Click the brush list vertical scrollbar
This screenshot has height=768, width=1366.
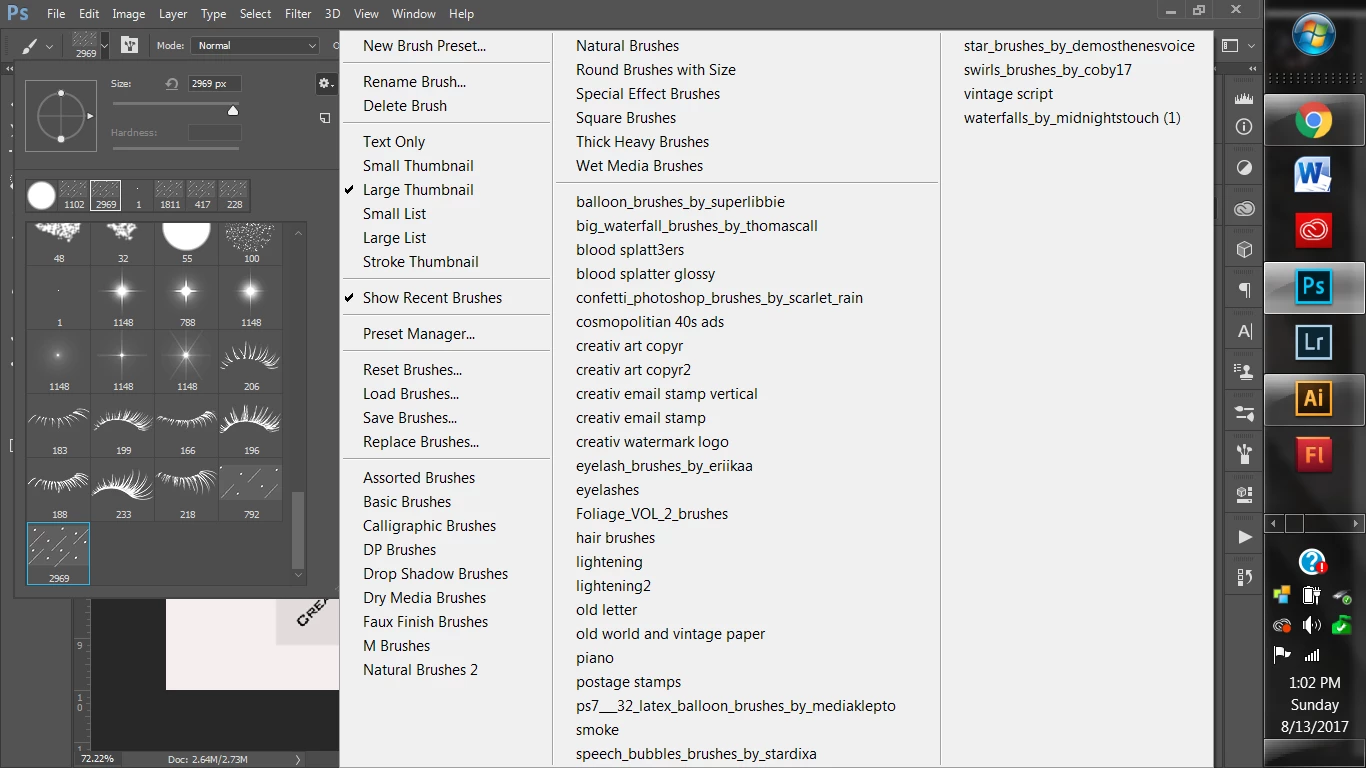click(298, 530)
